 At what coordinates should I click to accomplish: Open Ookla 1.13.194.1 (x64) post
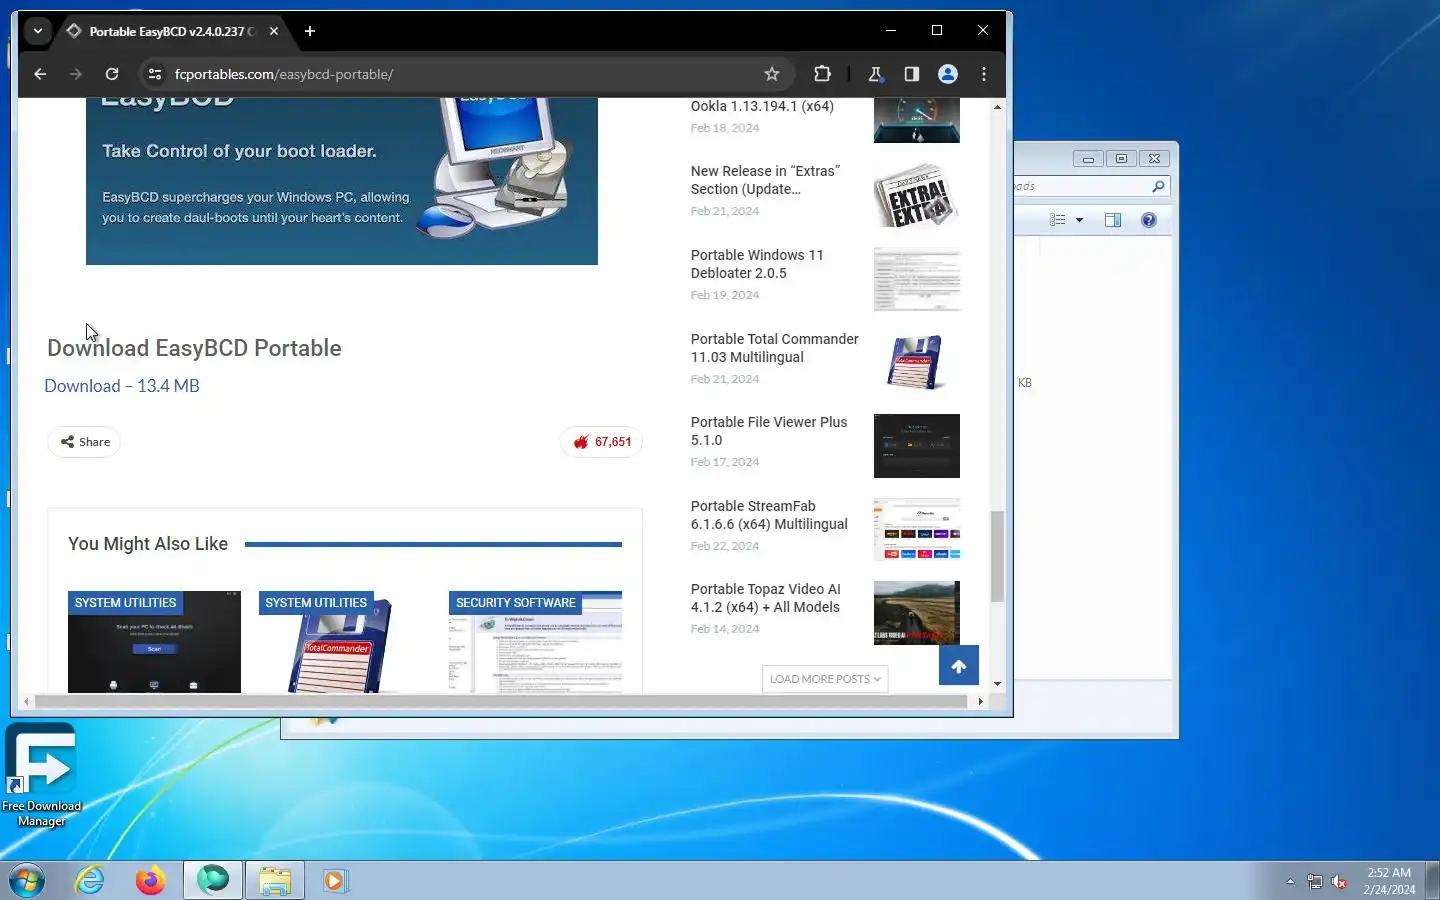762,106
